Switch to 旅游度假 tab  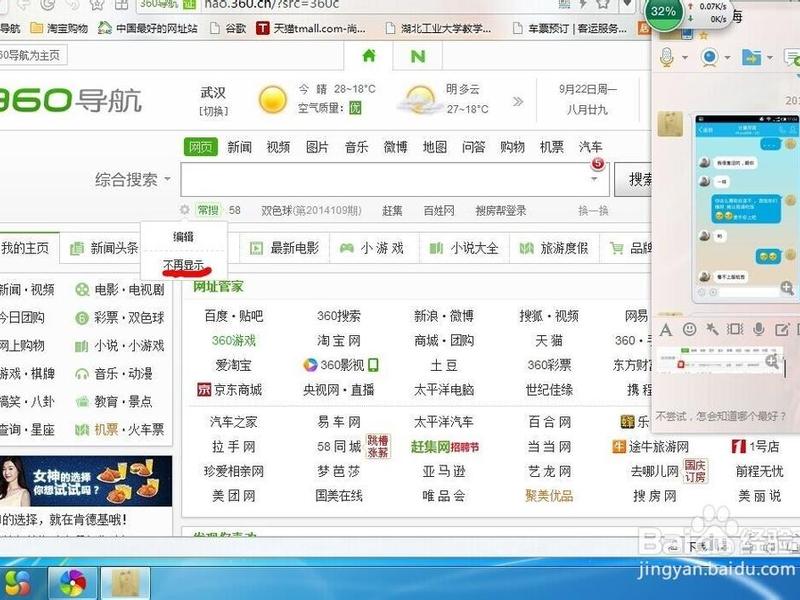554,248
